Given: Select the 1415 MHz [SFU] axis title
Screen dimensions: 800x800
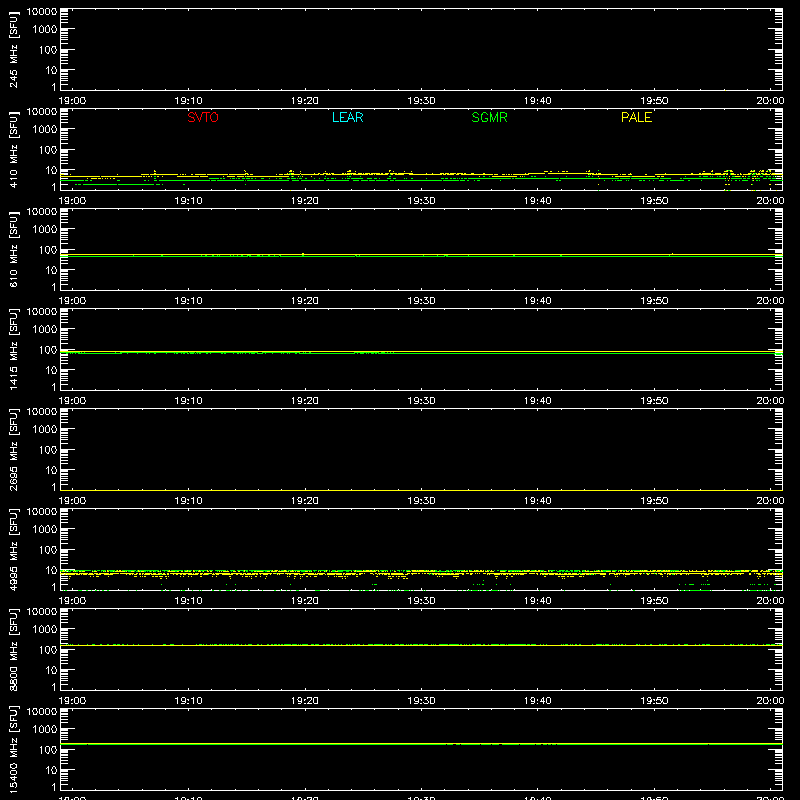Looking at the screenshot, I should pyautogui.click(x=13, y=349).
